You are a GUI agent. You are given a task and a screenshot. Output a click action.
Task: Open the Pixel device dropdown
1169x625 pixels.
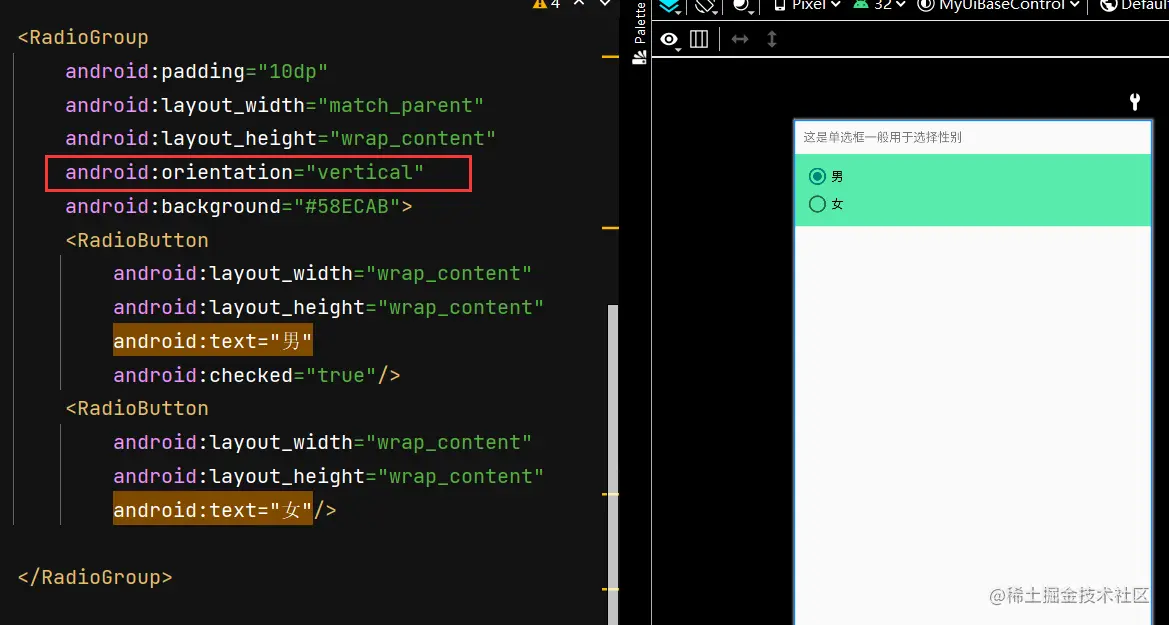807,5
